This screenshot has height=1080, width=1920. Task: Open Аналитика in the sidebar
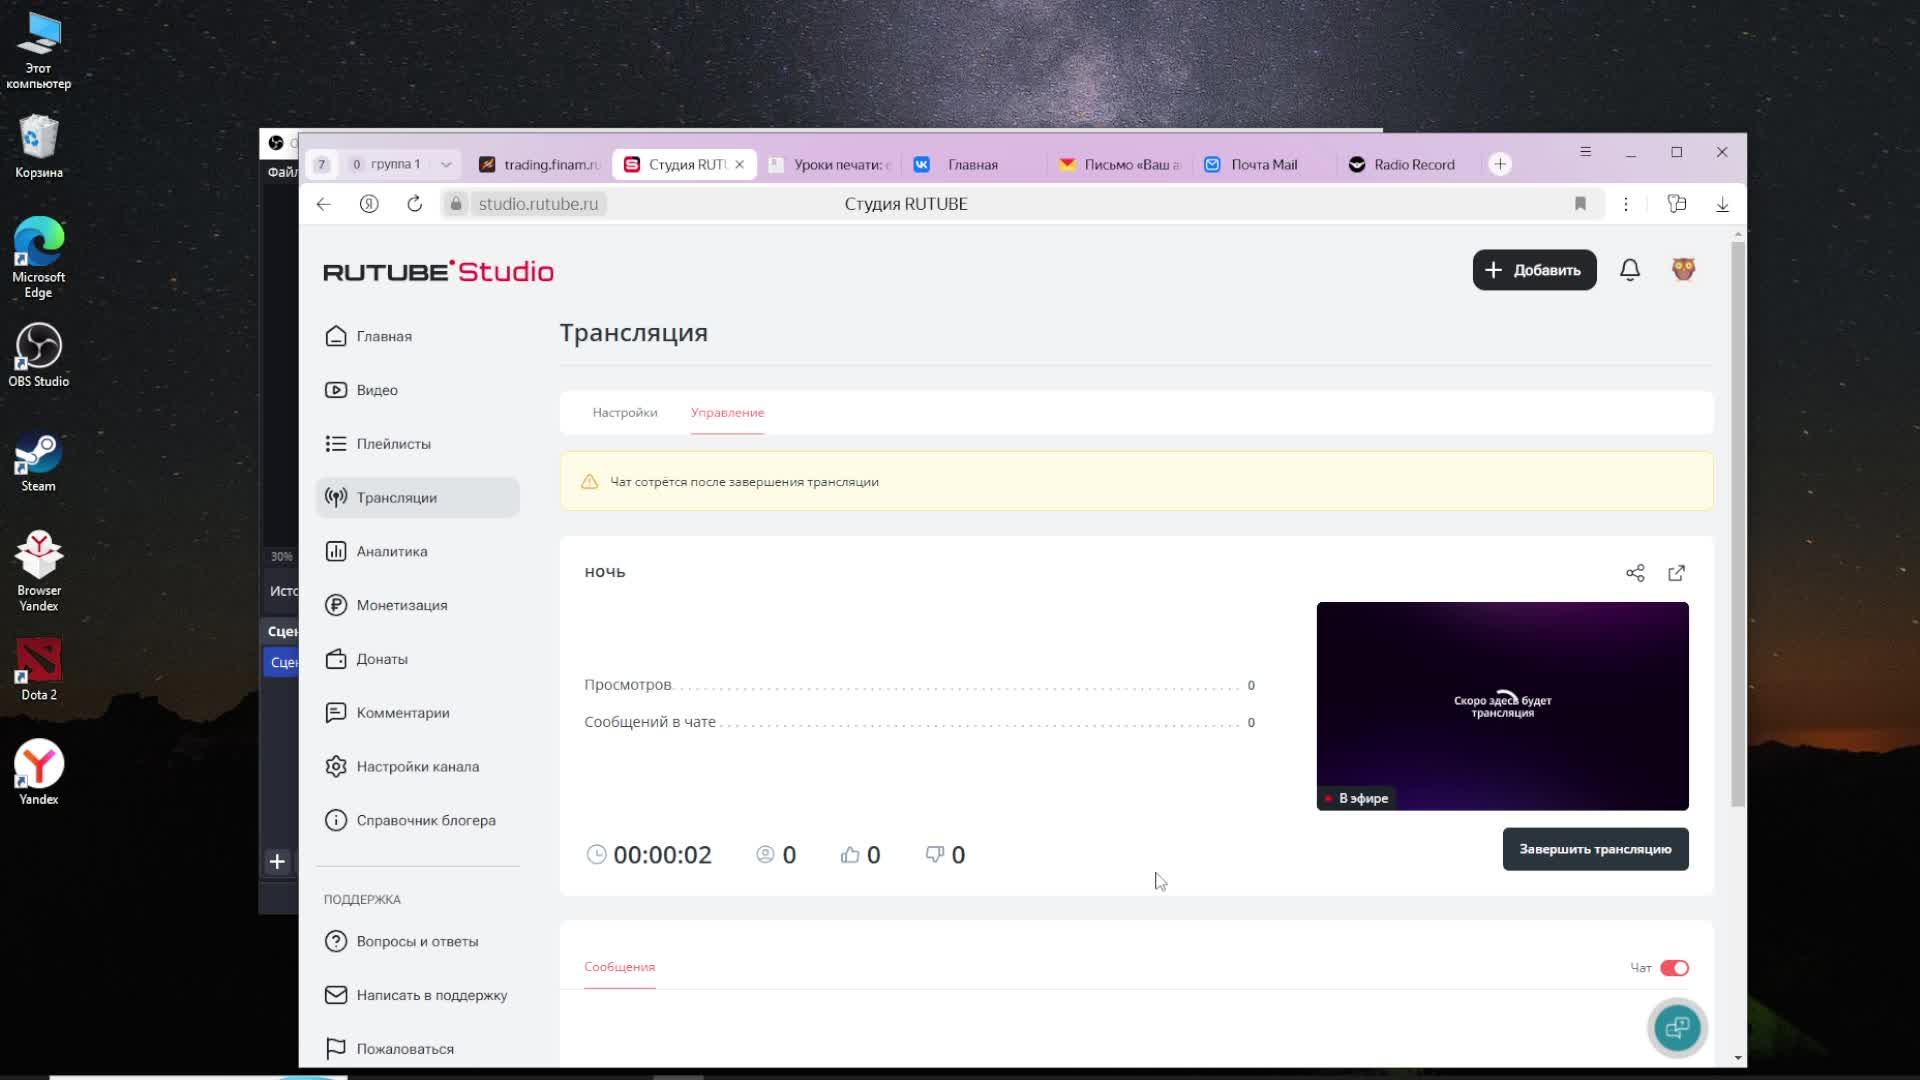391,551
